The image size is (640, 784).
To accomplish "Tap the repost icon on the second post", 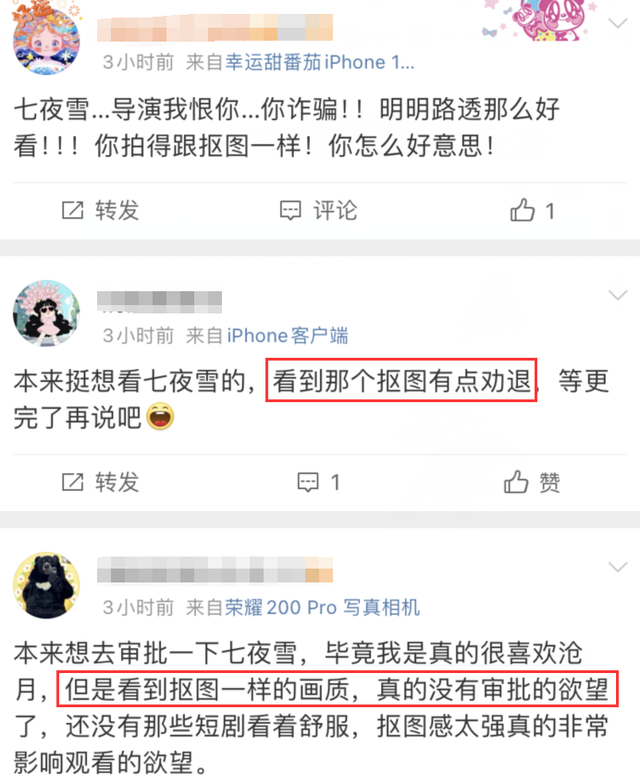I will coord(72,482).
